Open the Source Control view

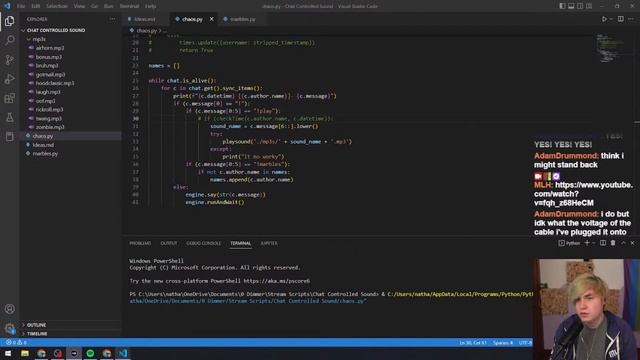[9, 60]
